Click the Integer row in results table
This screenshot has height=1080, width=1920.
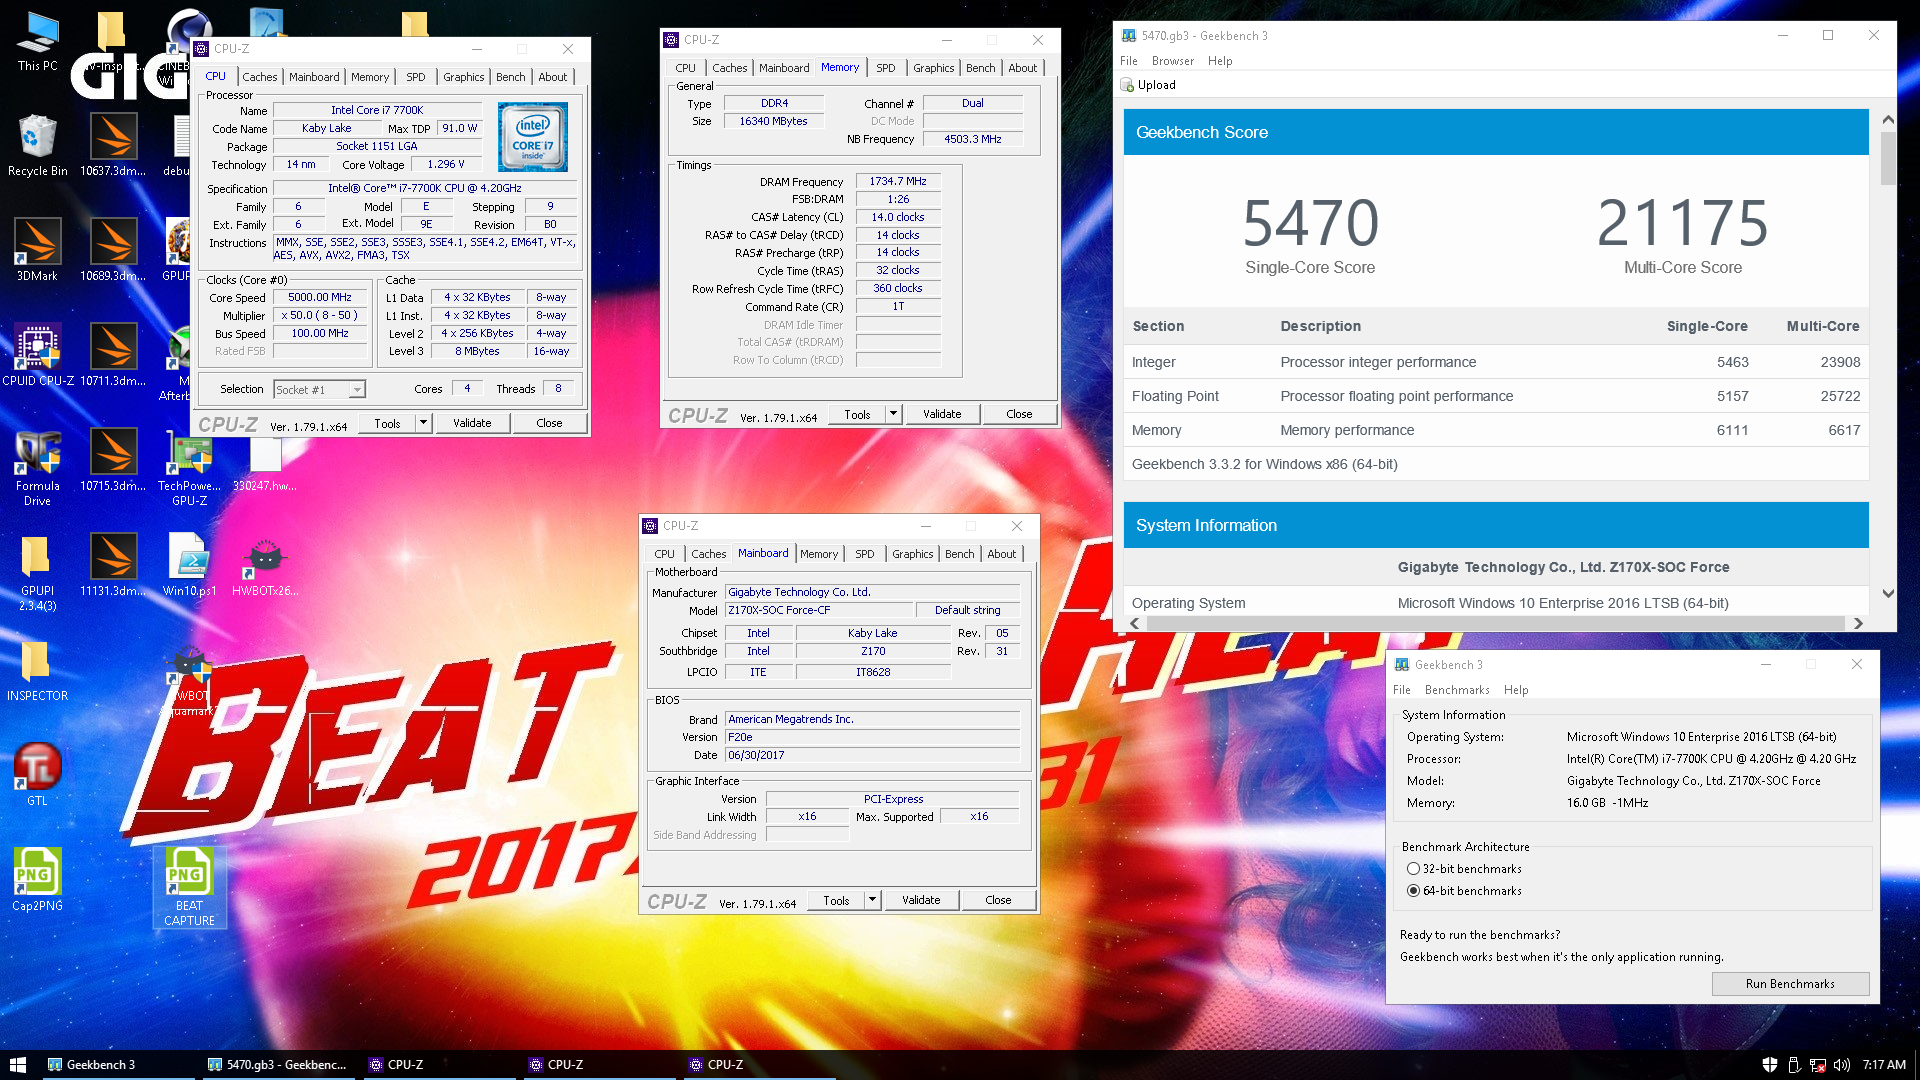pos(1496,362)
